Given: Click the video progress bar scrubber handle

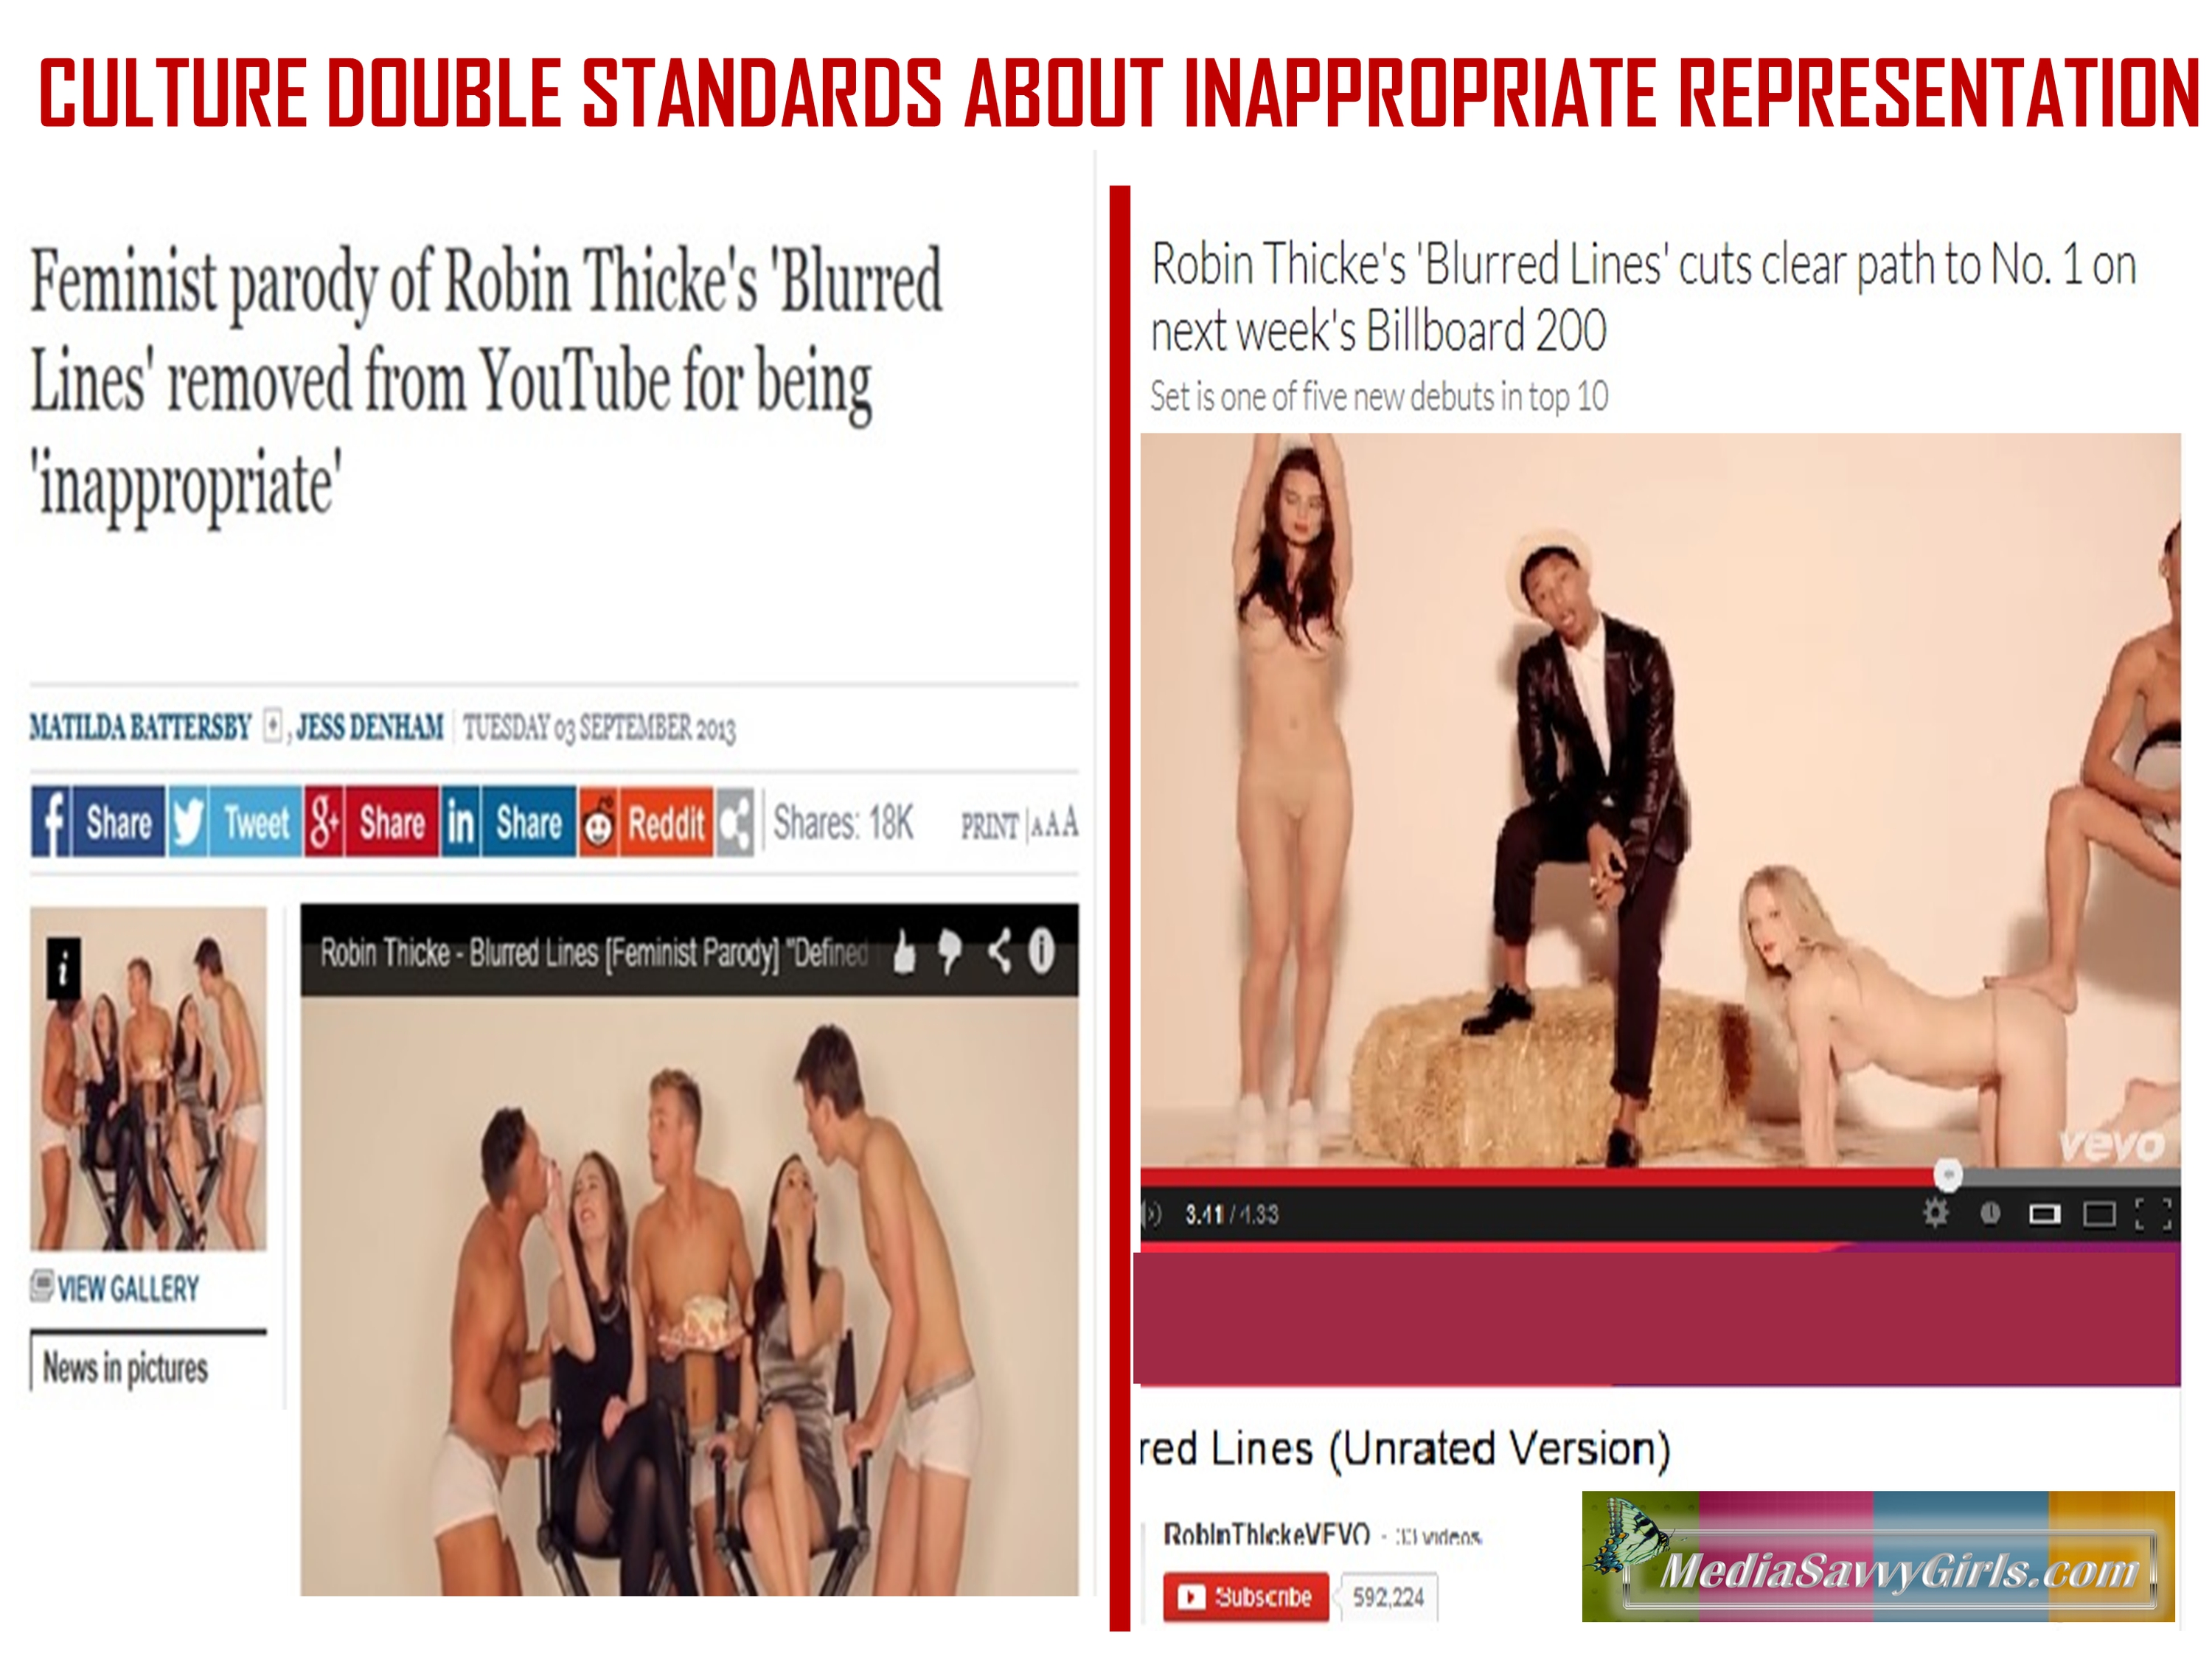Looking at the screenshot, I should 1947,1174.
